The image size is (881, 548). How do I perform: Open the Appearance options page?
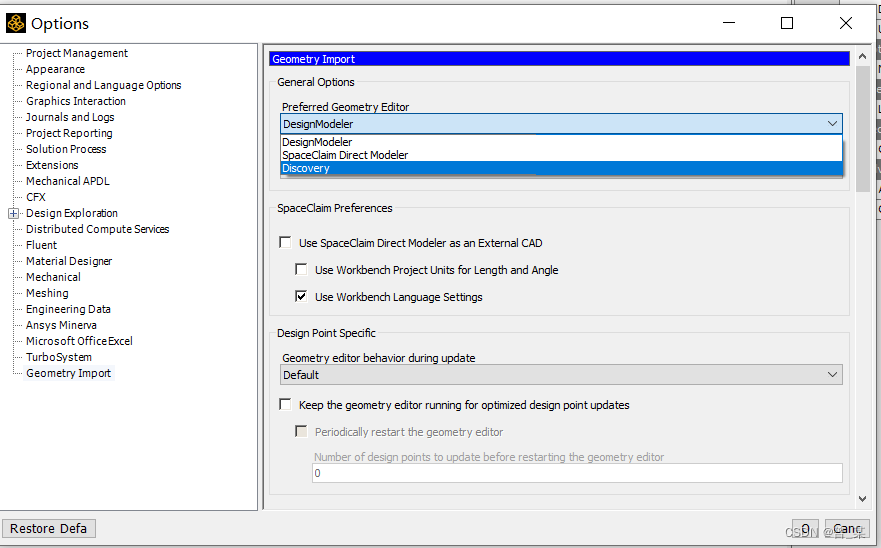(x=55, y=69)
